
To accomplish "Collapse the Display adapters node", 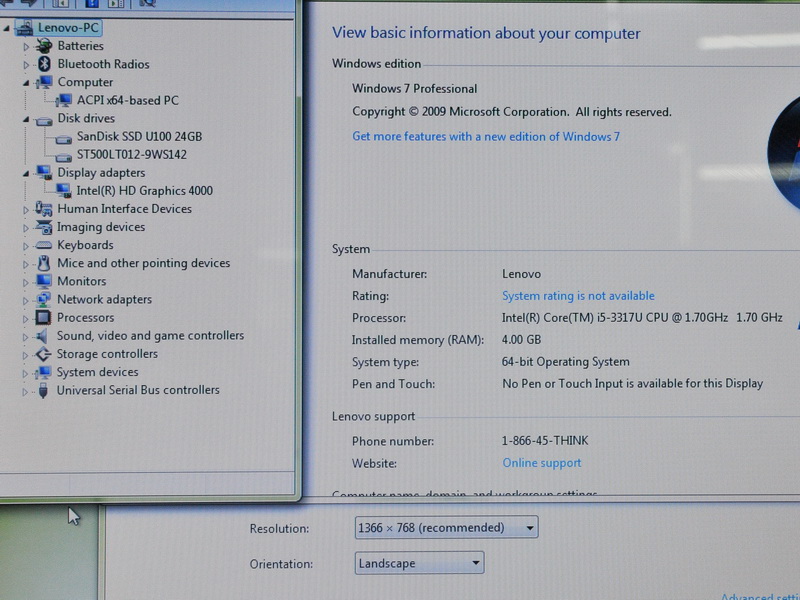I will (x=26, y=173).
